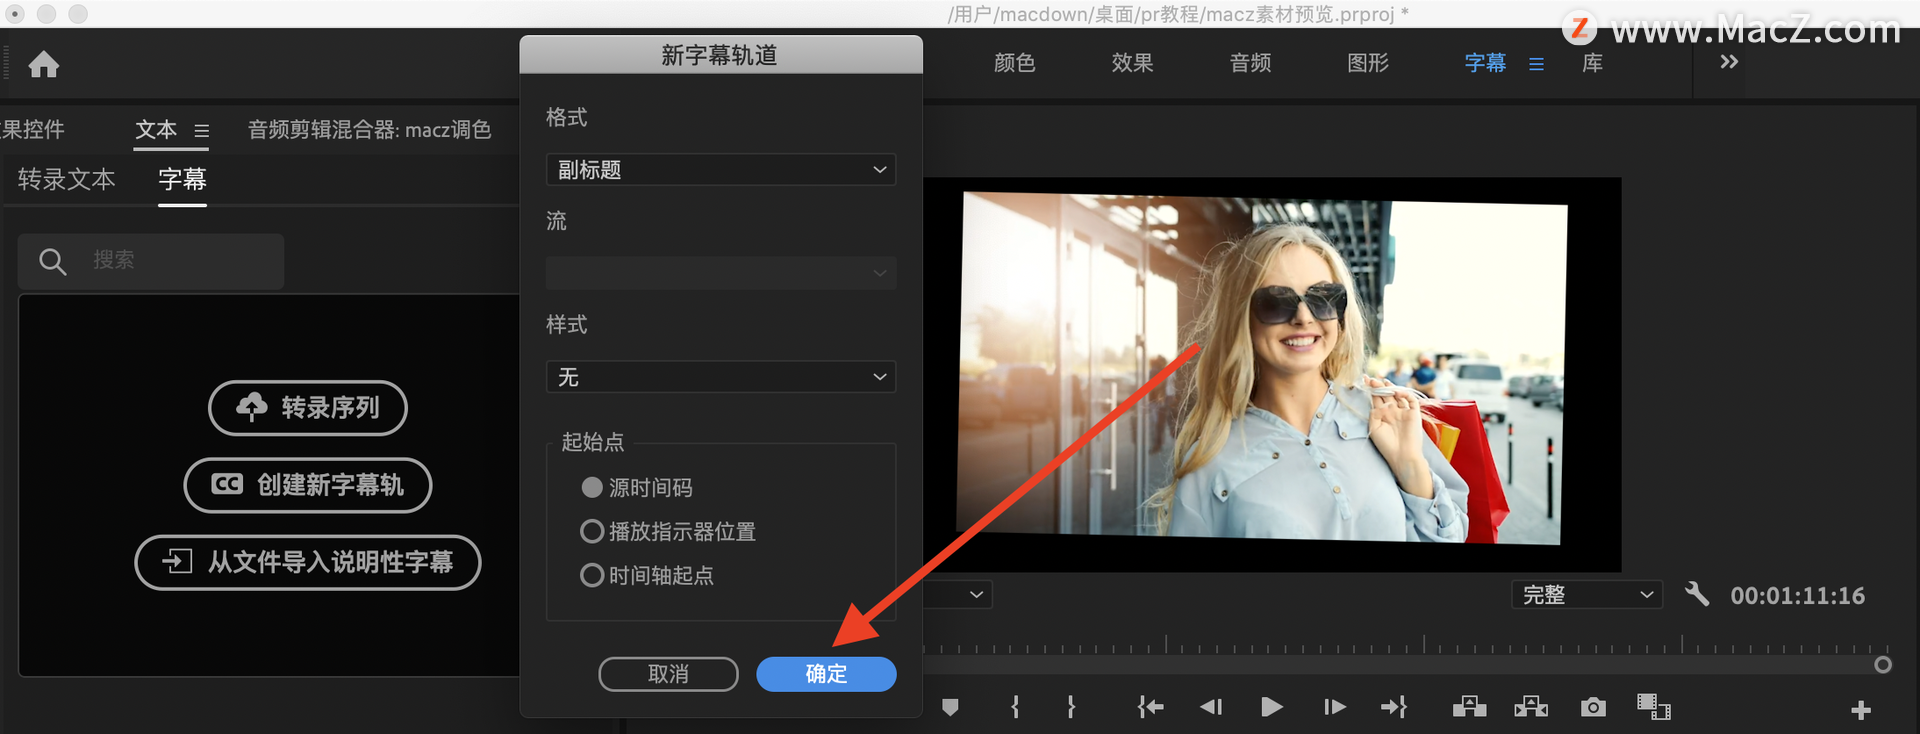Click the Extract button icon
Image resolution: width=1920 pixels, height=734 pixels.
pyautogui.click(x=1531, y=707)
